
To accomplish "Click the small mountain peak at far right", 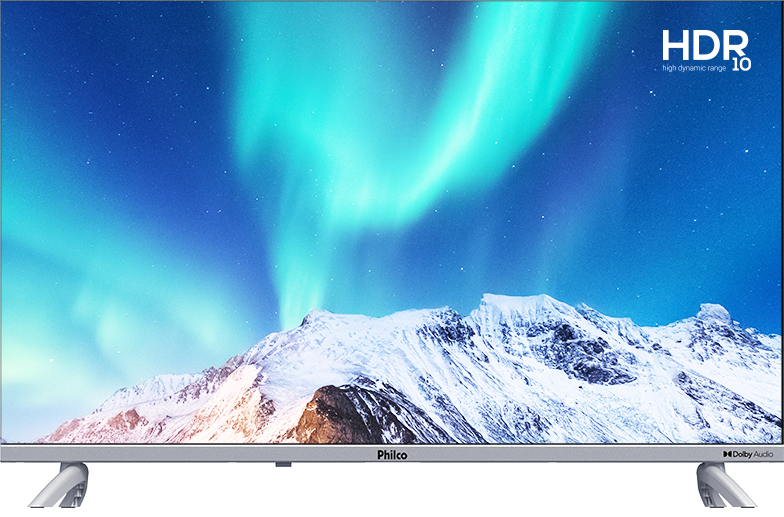I will tap(713, 312).
